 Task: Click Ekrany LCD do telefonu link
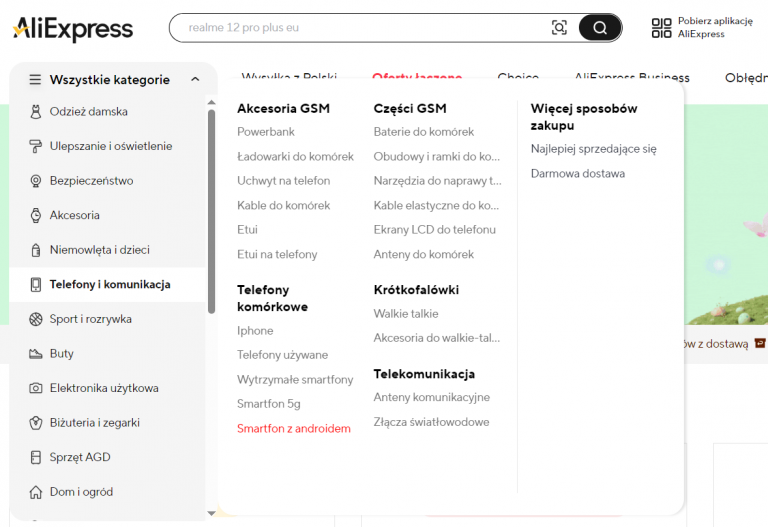click(x=434, y=230)
